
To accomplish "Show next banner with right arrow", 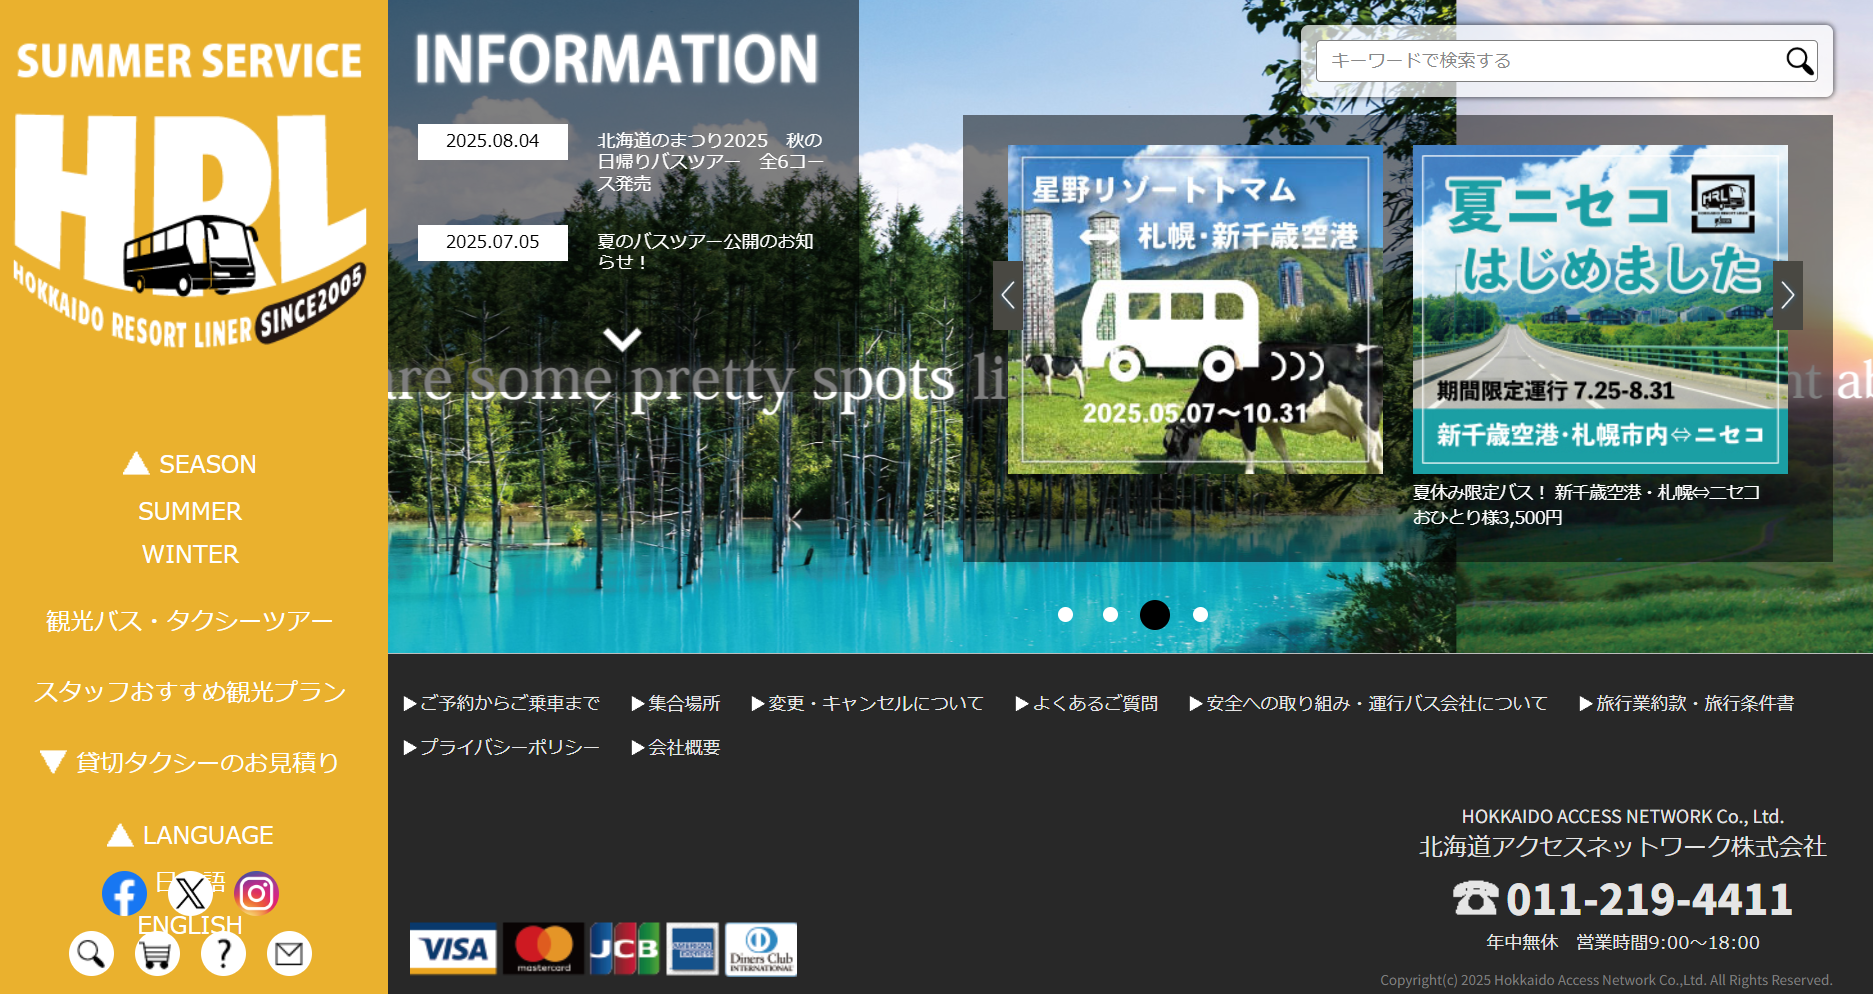I will 1788,295.
